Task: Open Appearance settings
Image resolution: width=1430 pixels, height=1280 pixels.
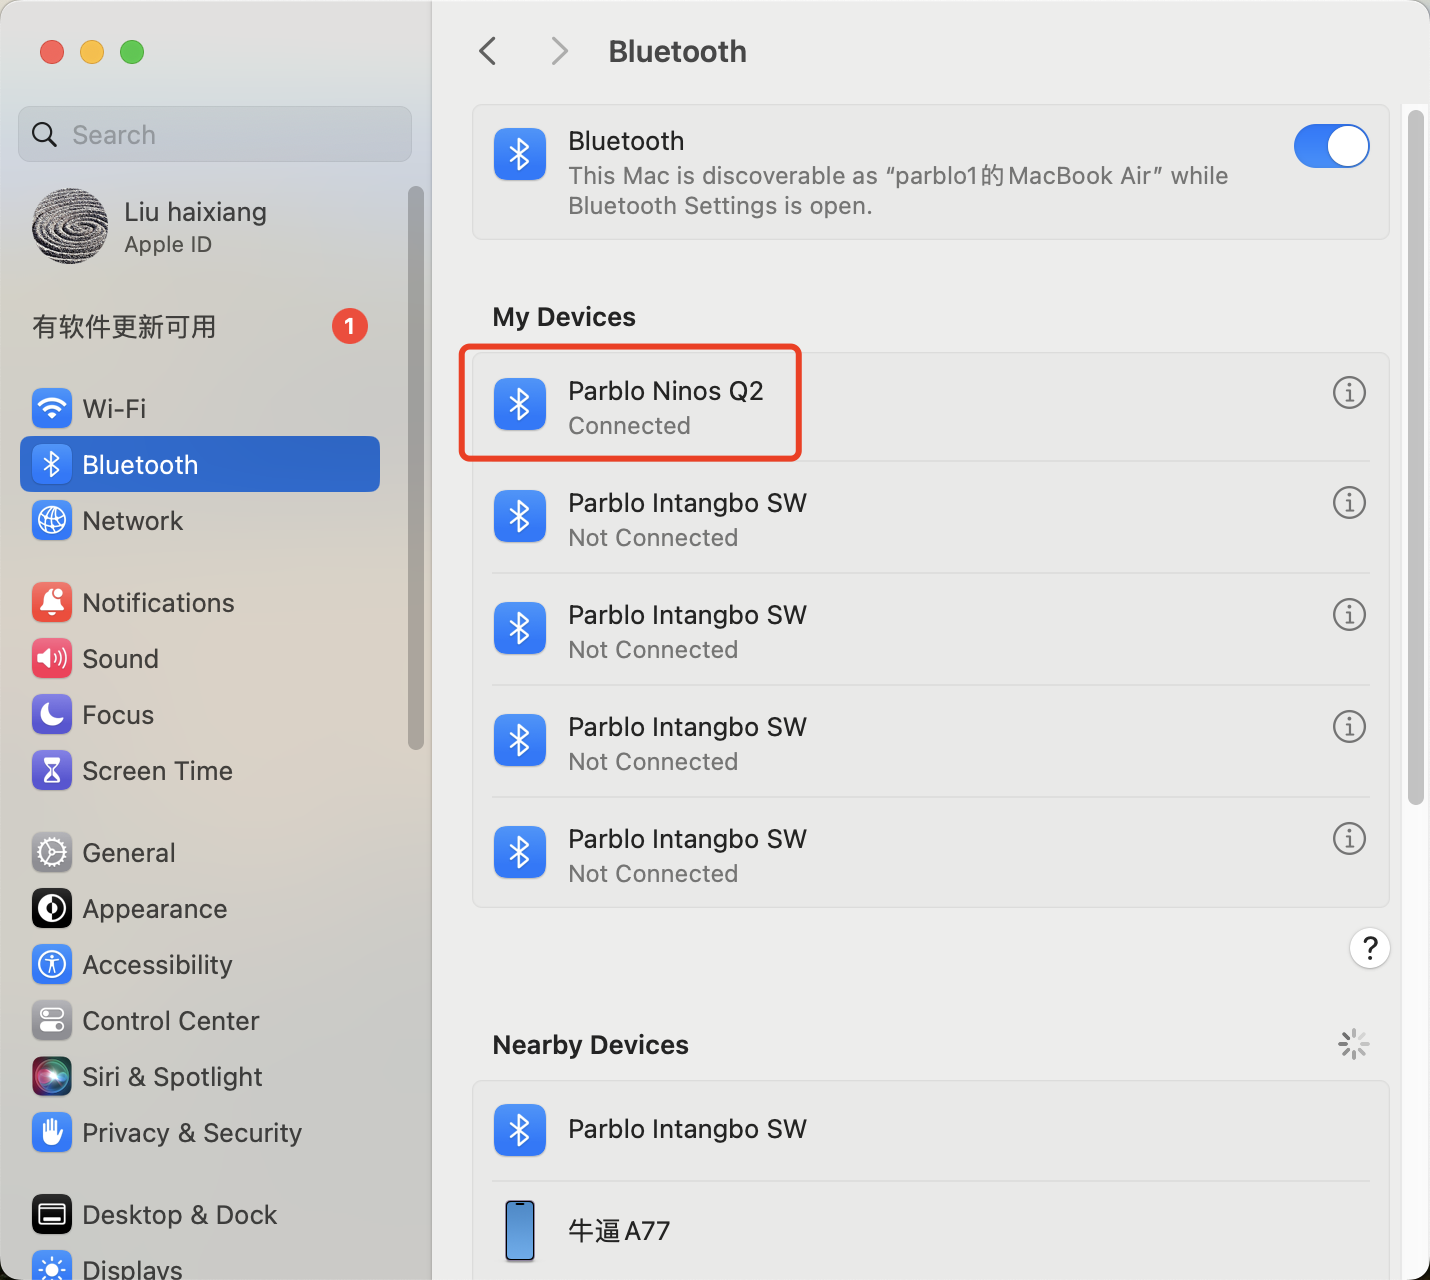Action: (x=200, y=908)
